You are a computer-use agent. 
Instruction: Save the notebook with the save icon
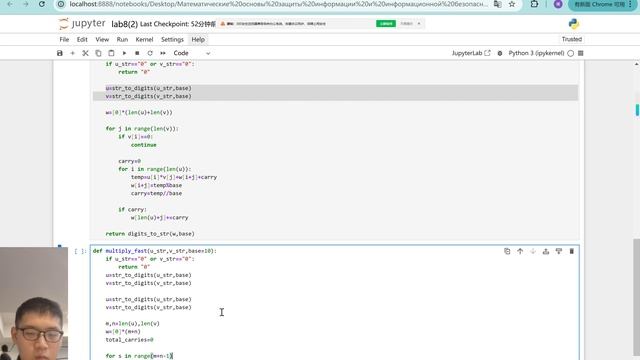click(x=60, y=53)
